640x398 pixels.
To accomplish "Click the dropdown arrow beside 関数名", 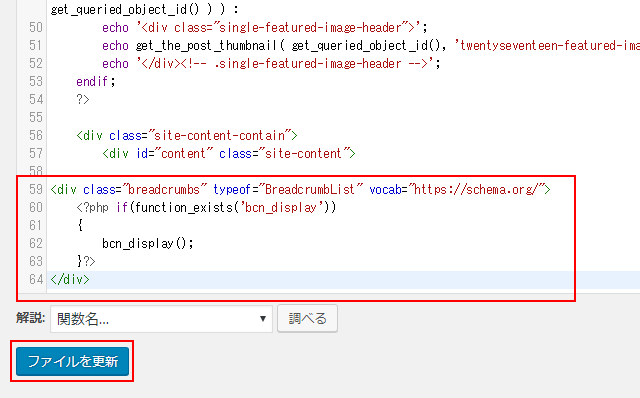I will (x=263, y=319).
